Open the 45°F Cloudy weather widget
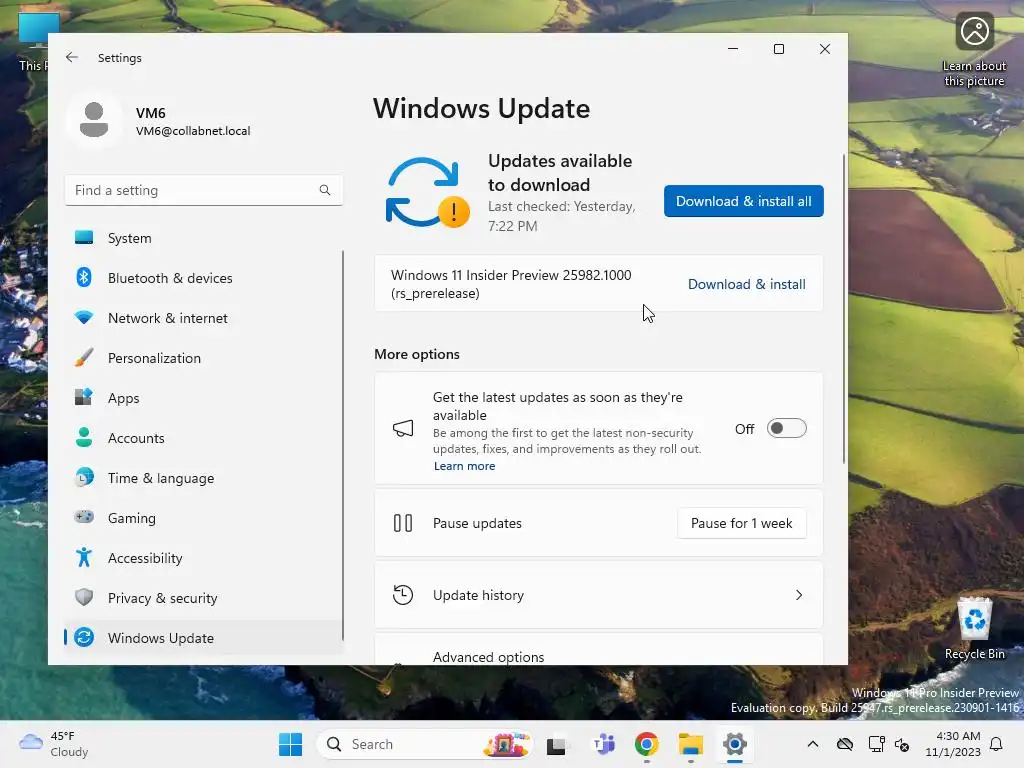This screenshot has height=768, width=1024. pyautogui.click(x=54, y=744)
